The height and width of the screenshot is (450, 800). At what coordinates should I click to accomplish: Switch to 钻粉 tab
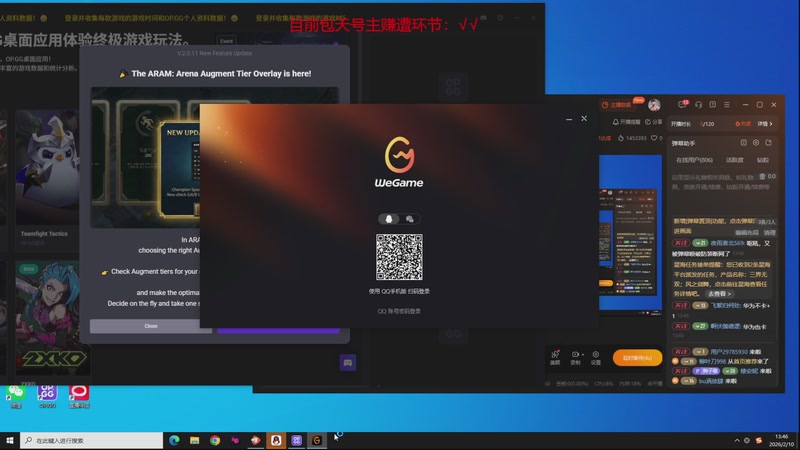763,160
